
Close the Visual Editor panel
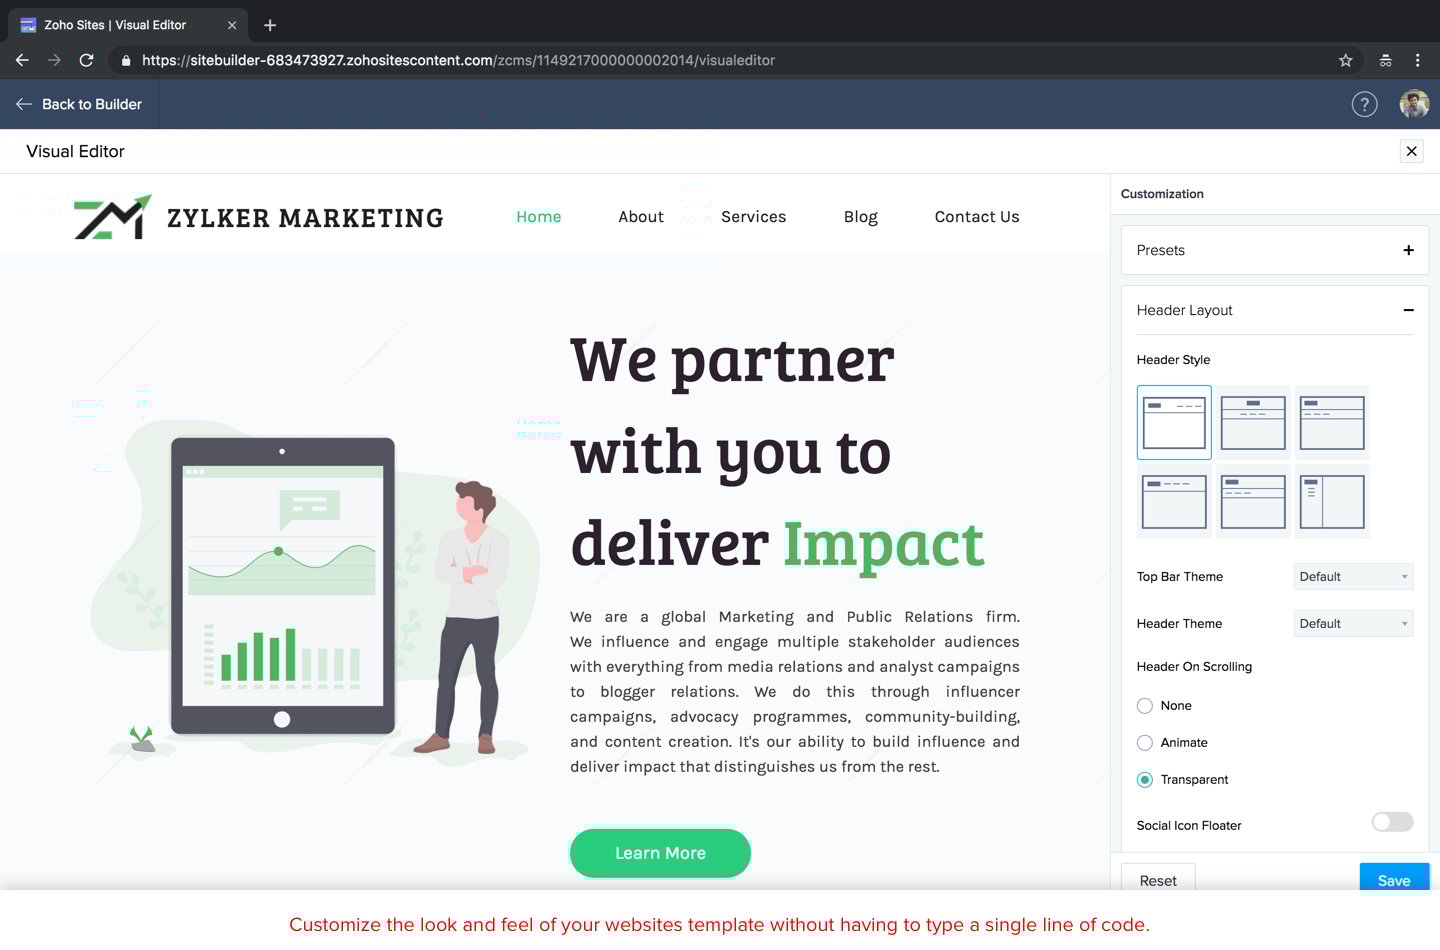click(1411, 151)
